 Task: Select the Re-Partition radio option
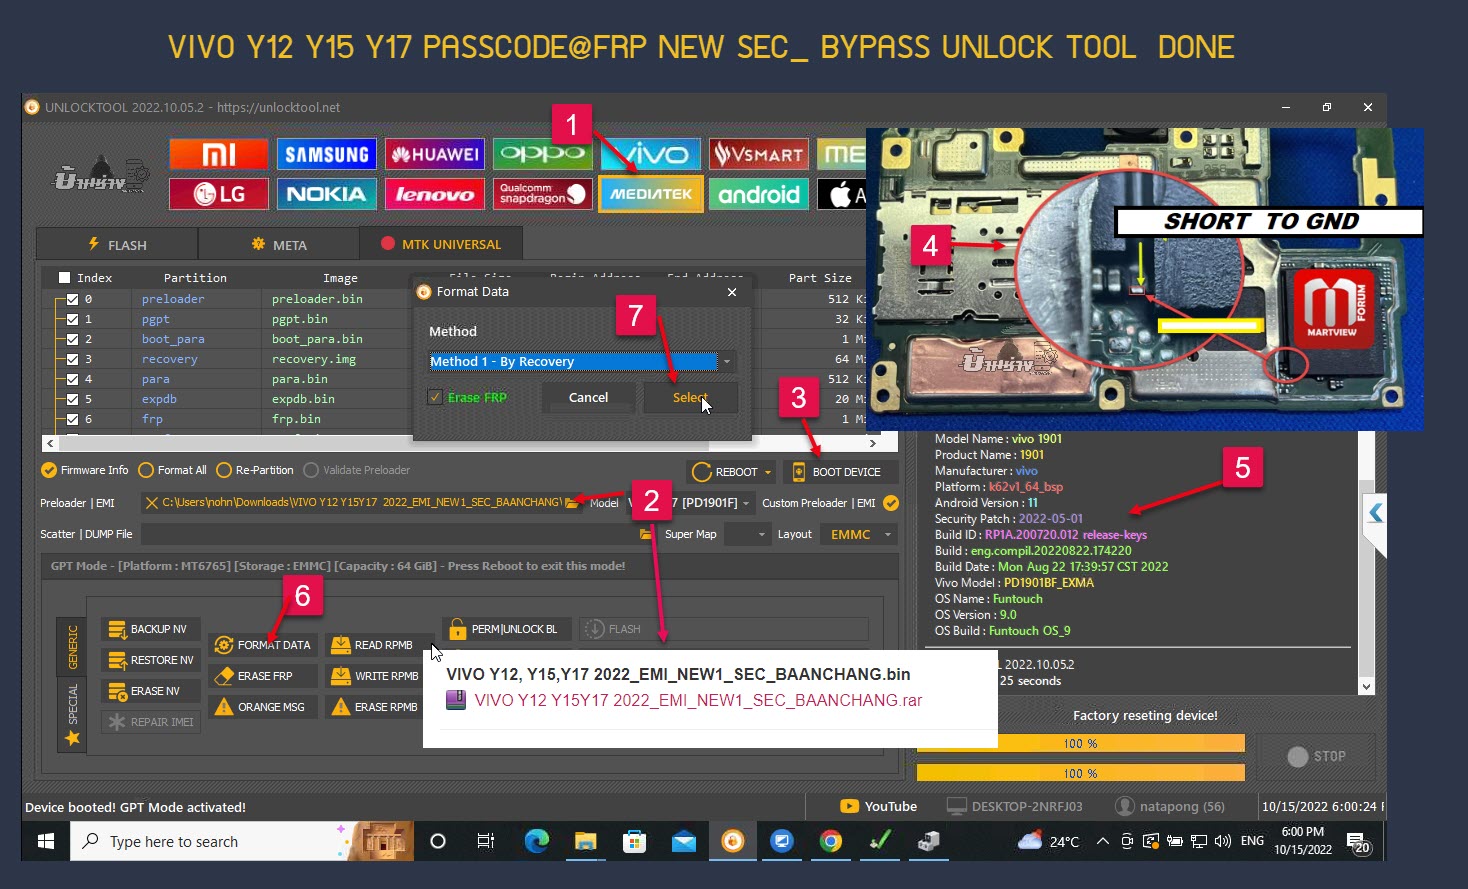224,470
